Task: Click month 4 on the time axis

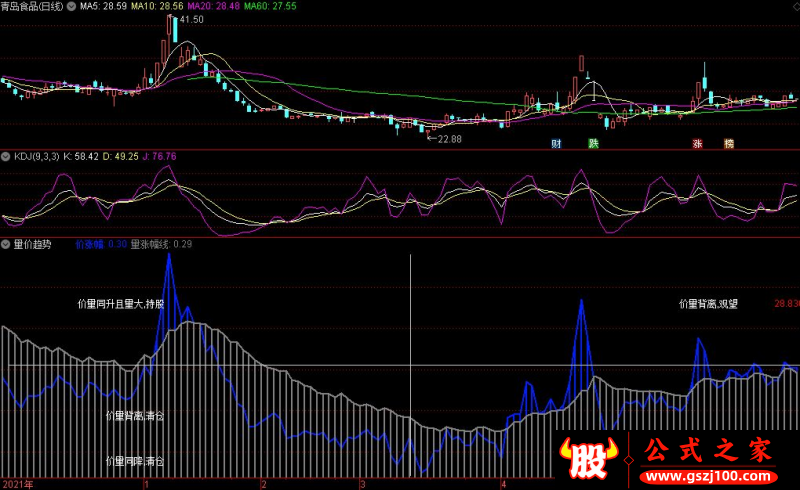Action: click(503, 484)
